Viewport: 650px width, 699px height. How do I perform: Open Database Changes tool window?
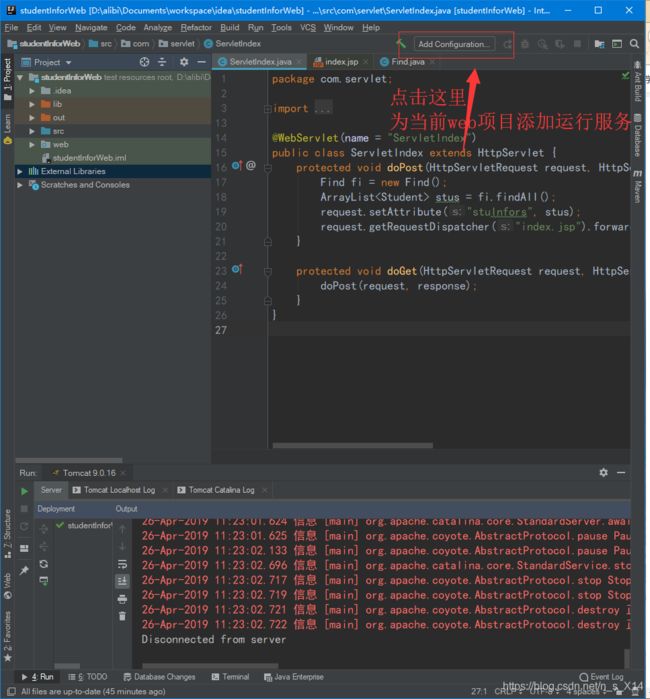click(x=159, y=677)
